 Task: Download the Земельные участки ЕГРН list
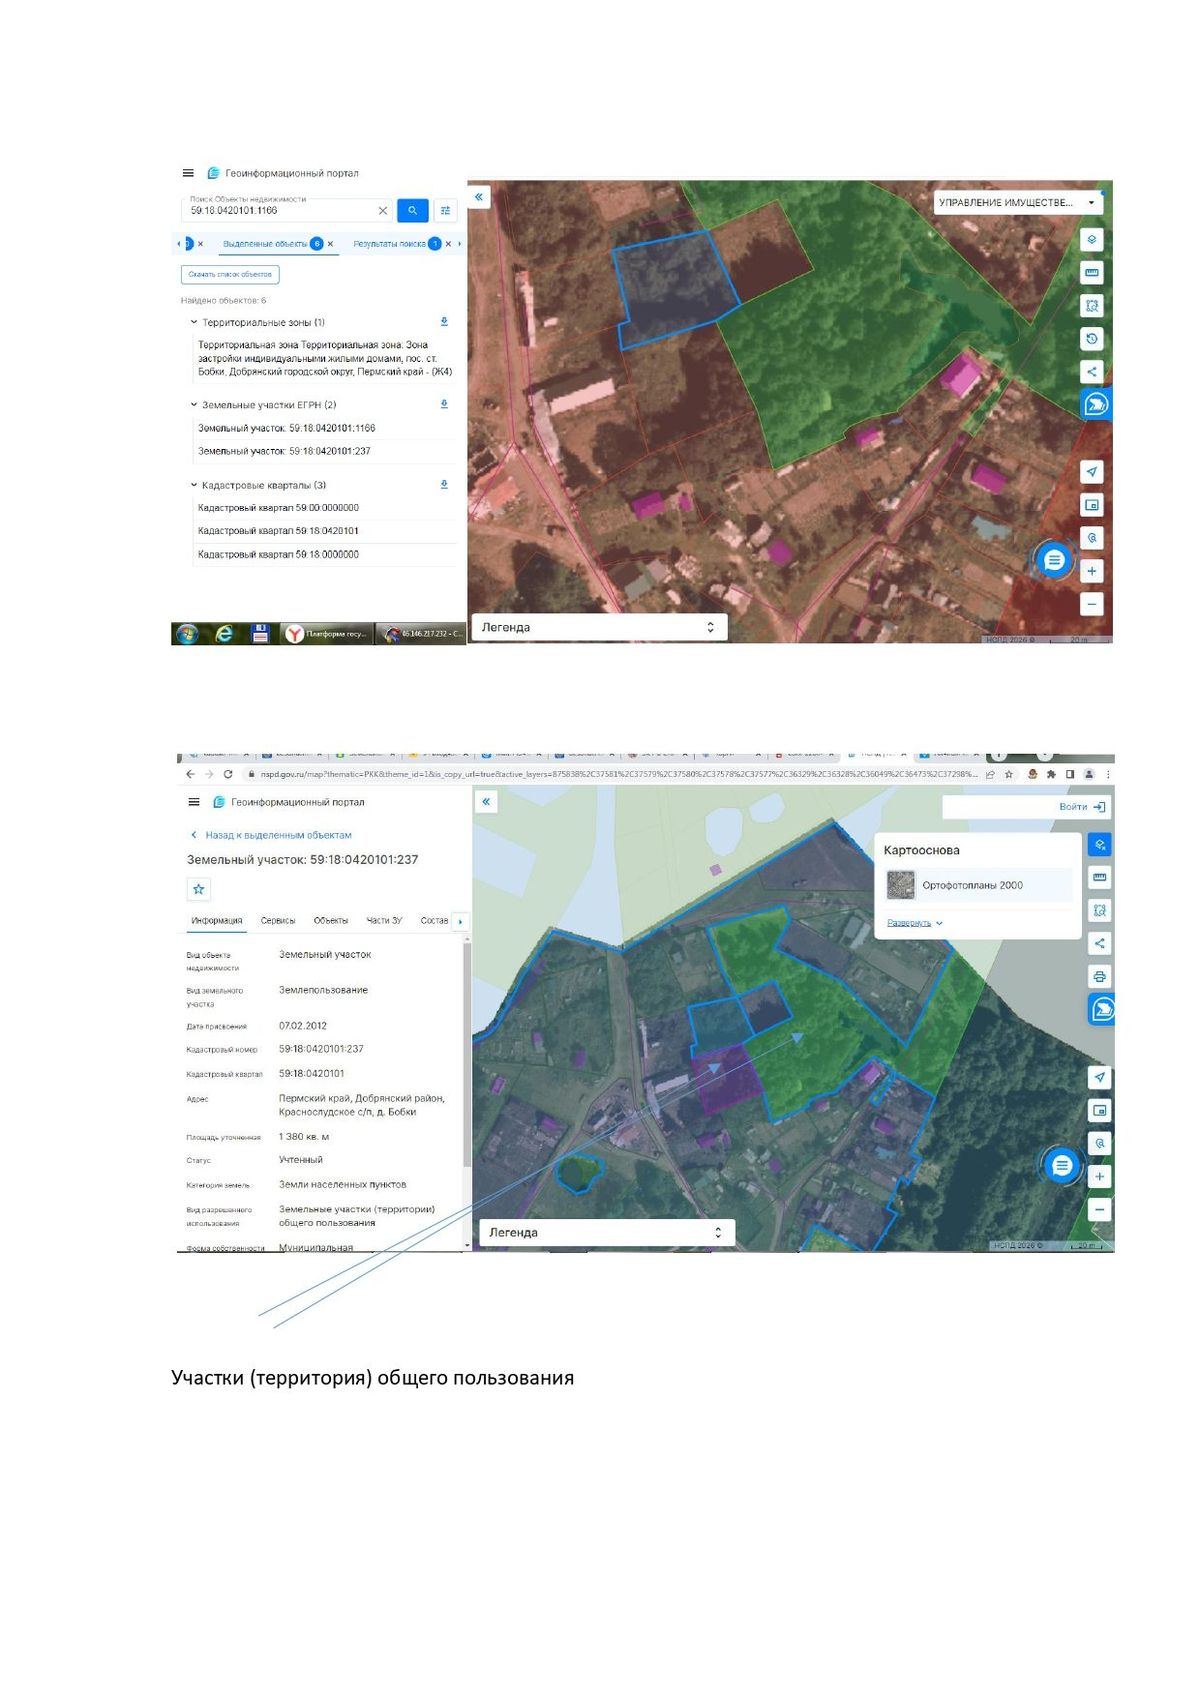click(x=444, y=405)
